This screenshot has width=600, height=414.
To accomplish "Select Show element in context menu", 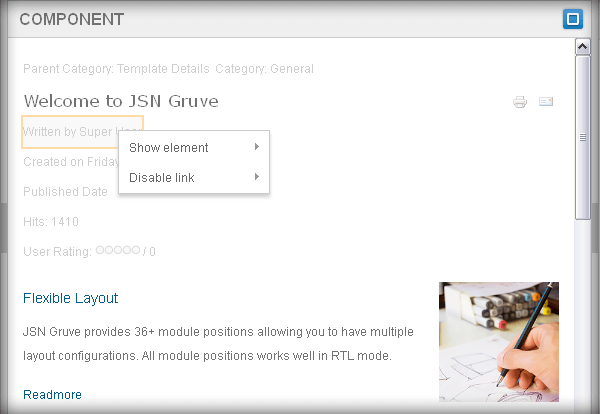I will pos(169,148).
